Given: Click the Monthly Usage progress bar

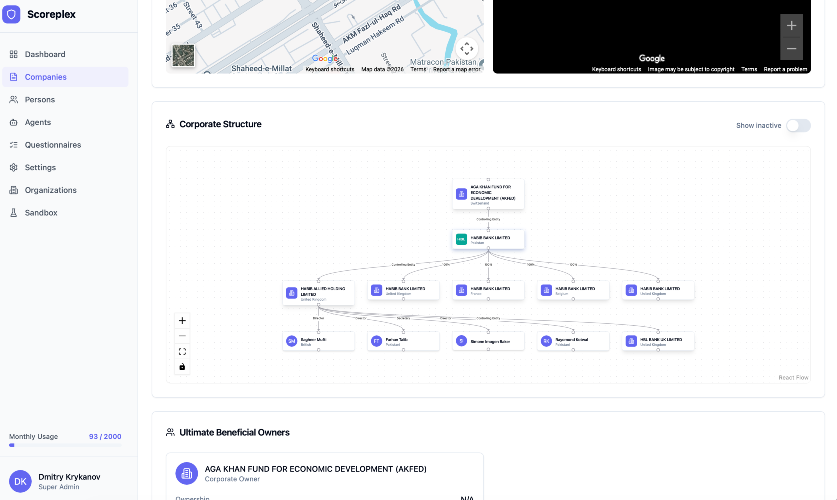Looking at the screenshot, I should 65,445.
